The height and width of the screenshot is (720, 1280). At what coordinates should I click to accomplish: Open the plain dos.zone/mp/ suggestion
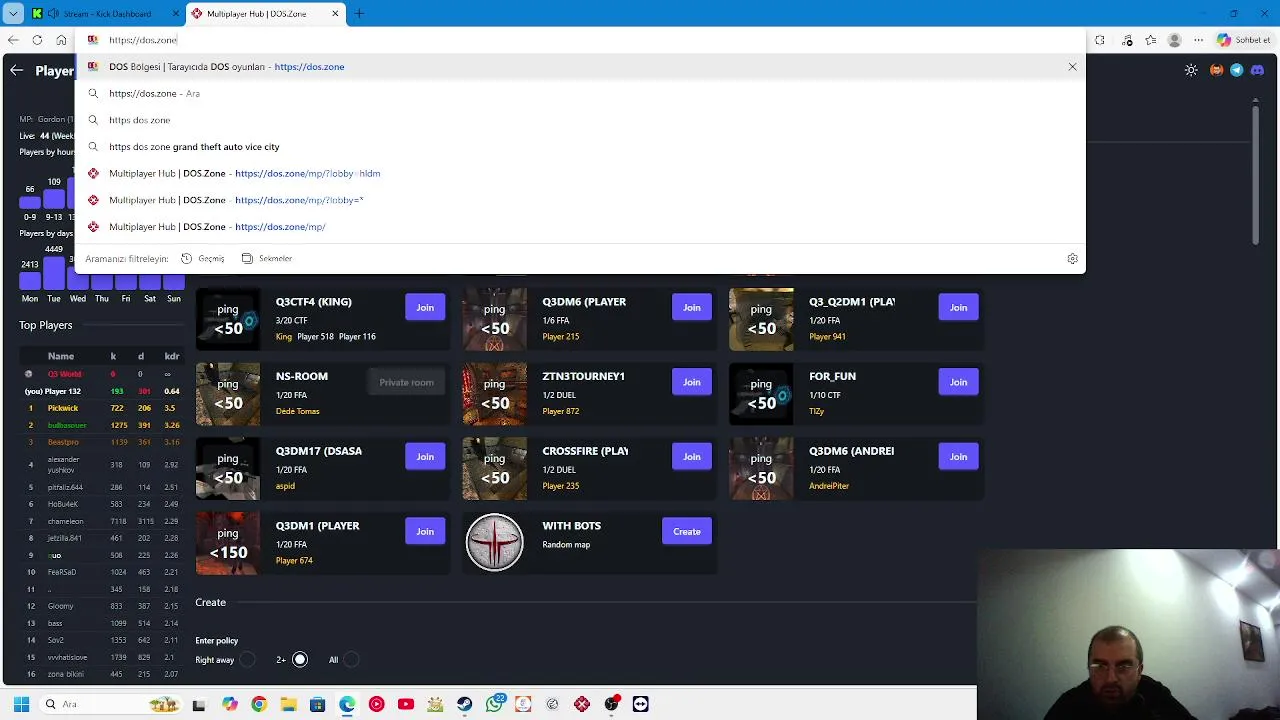[580, 227]
